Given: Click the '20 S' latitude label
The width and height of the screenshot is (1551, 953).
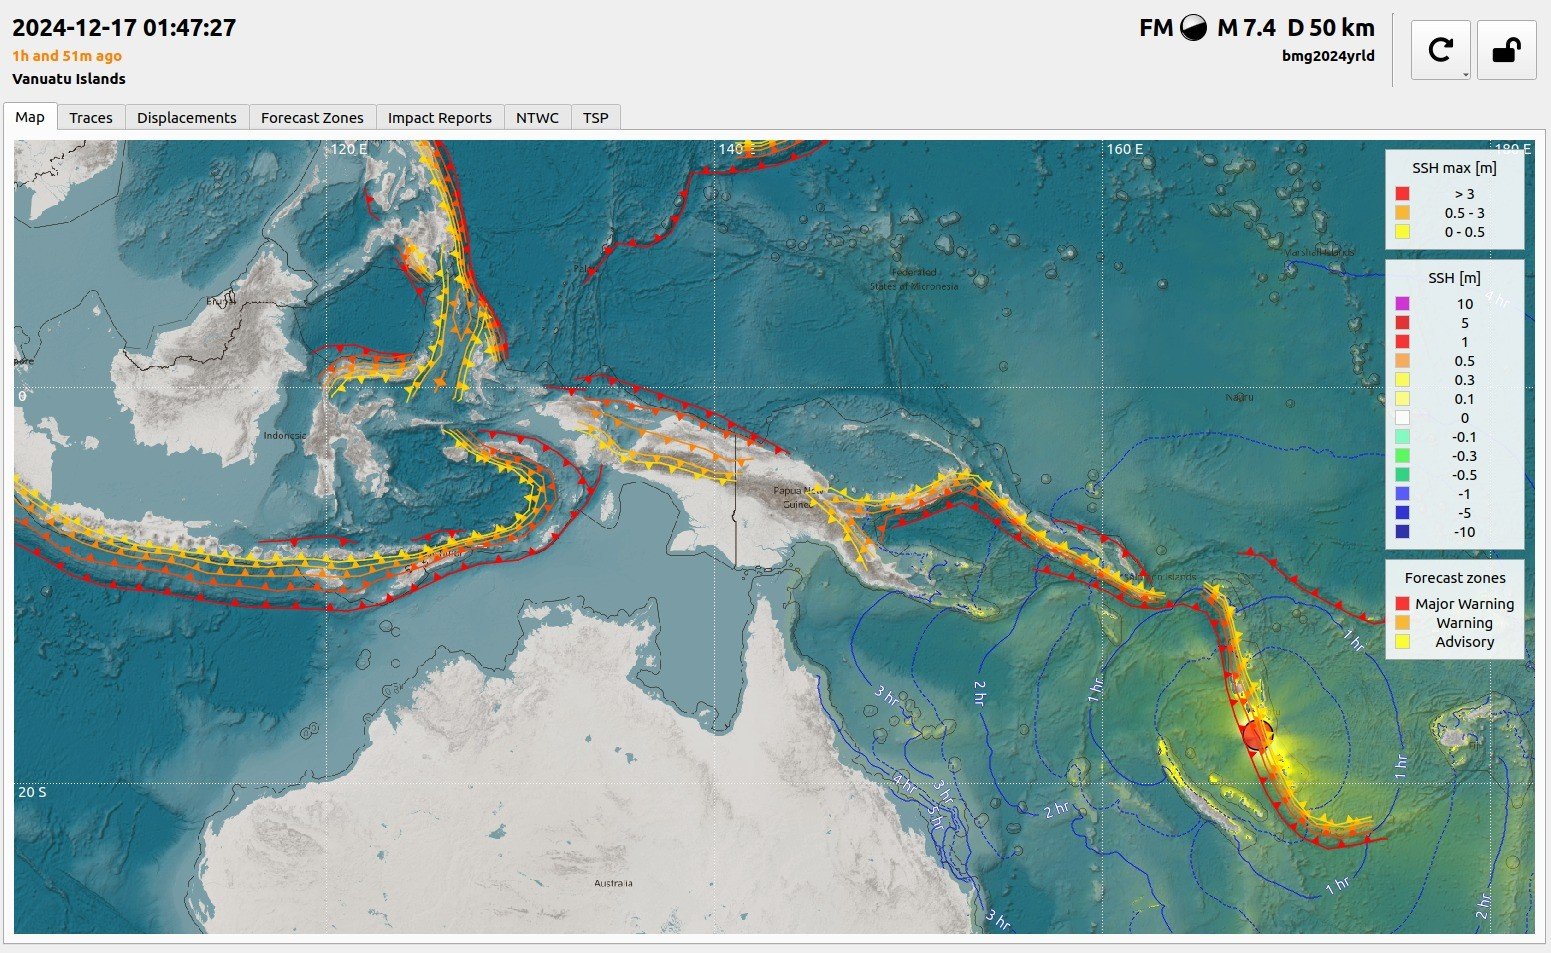Looking at the screenshot, I should [32, 792].
